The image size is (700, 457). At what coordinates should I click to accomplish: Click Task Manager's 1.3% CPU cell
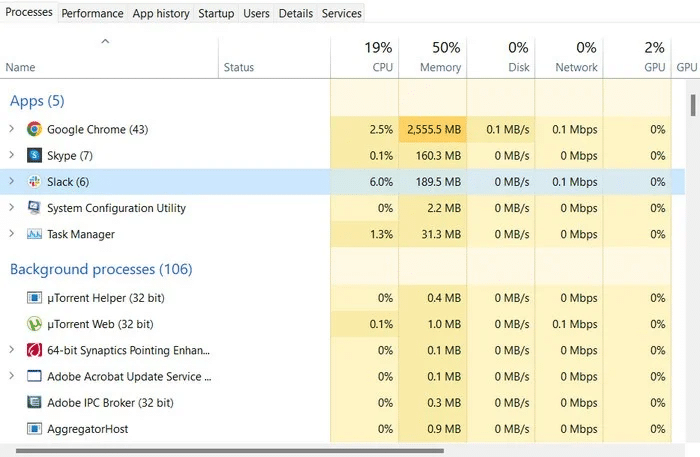pyautogui.click(x=365, y=234)
